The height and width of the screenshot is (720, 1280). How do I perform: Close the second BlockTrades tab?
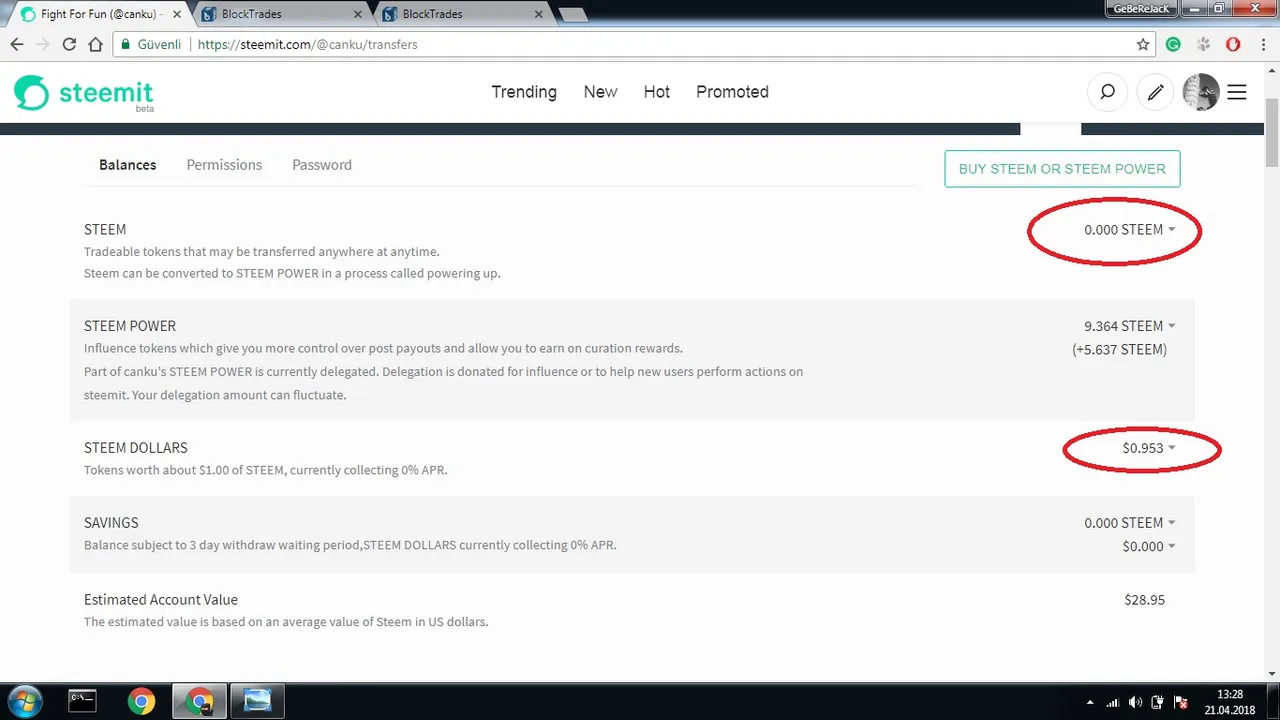coord(537,14)
